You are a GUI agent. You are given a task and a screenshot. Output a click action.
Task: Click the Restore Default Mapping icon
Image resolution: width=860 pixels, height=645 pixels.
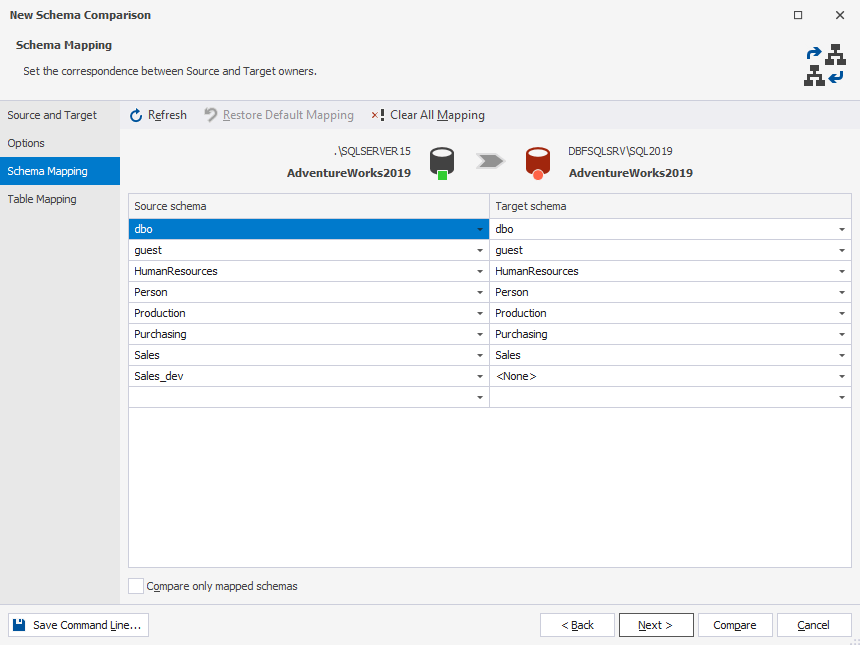coord(210,114)
